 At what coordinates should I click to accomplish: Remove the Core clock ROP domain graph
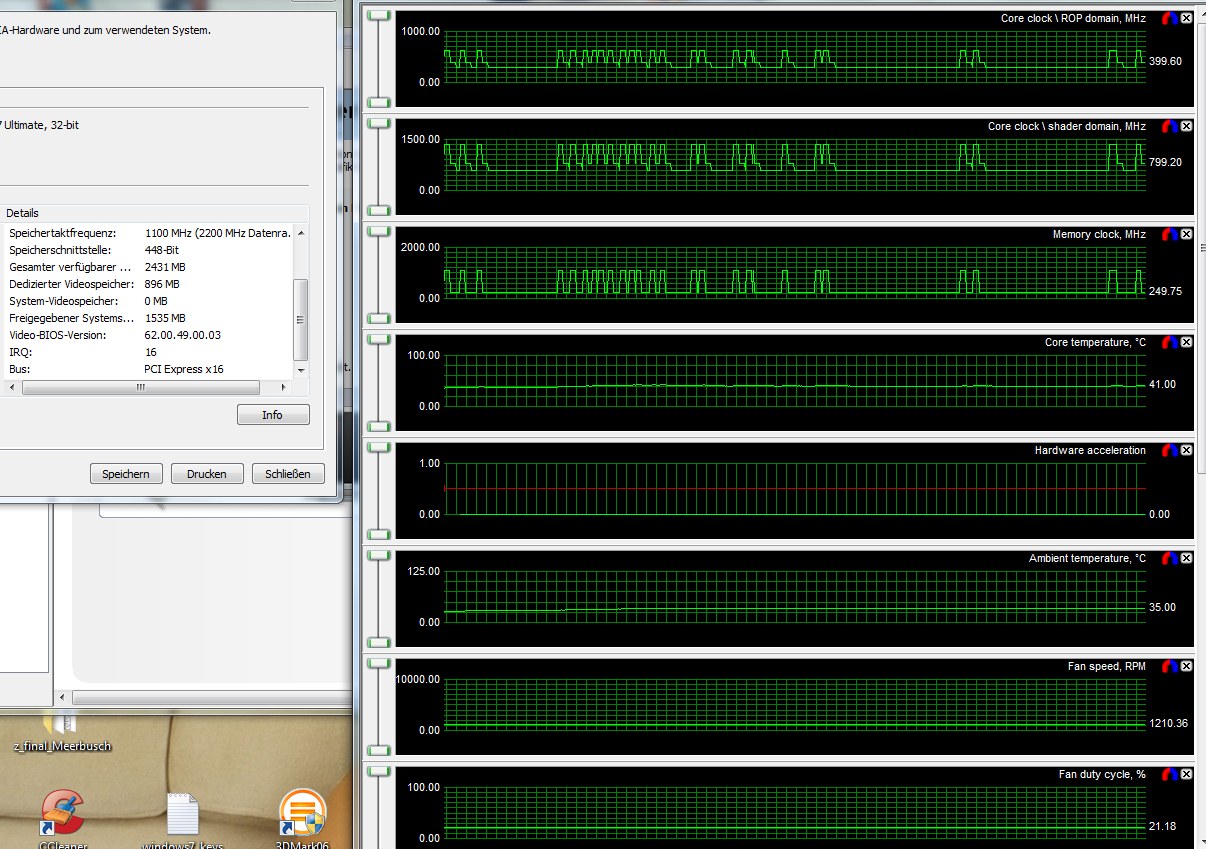pyautogui.click(x=1186, y=18)
